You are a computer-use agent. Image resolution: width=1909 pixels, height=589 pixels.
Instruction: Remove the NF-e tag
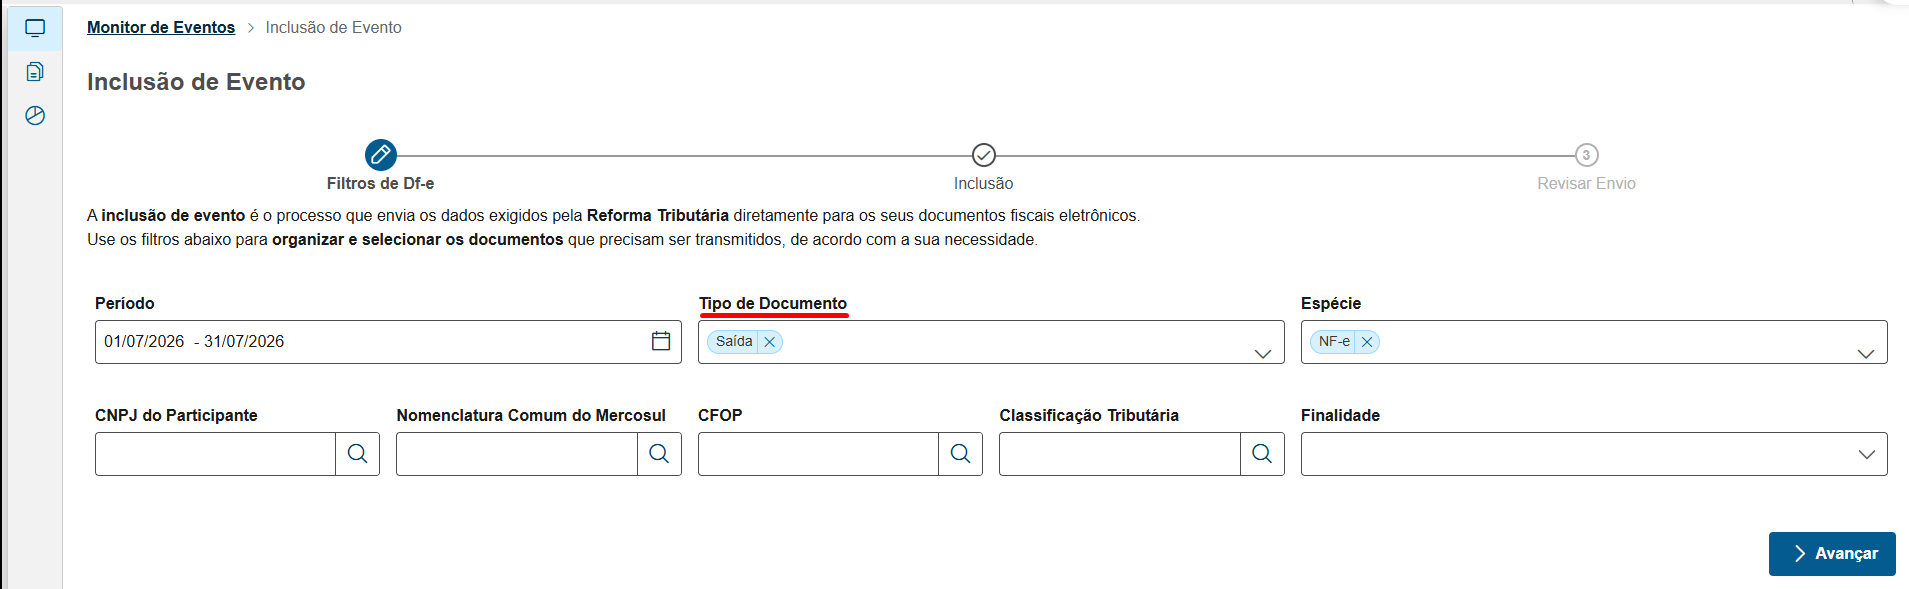pyautogui.click(x=1367, y=342)
